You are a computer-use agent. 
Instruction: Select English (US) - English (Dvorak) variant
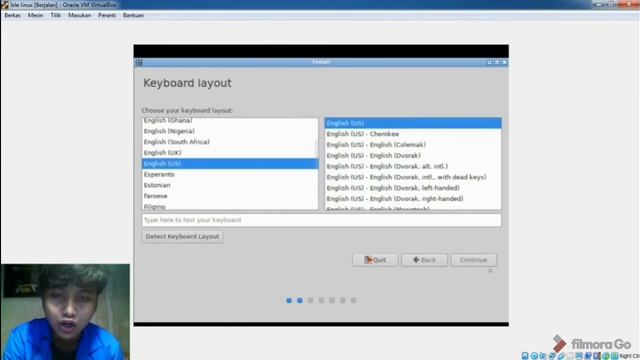(413, 156)
